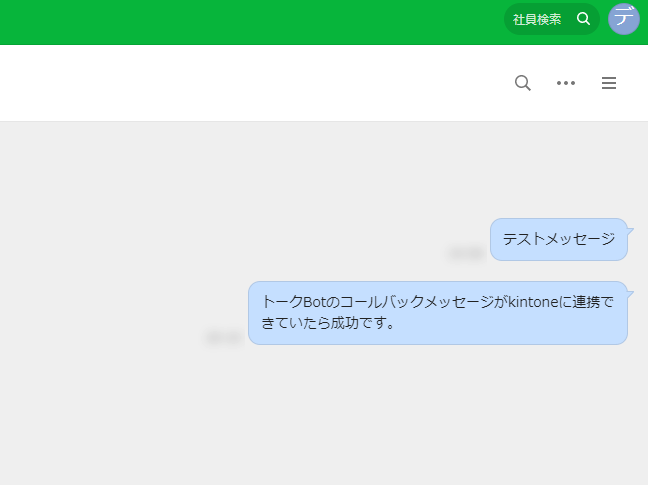
Task: Click empty green header bar area
Action: pos(250,22)
